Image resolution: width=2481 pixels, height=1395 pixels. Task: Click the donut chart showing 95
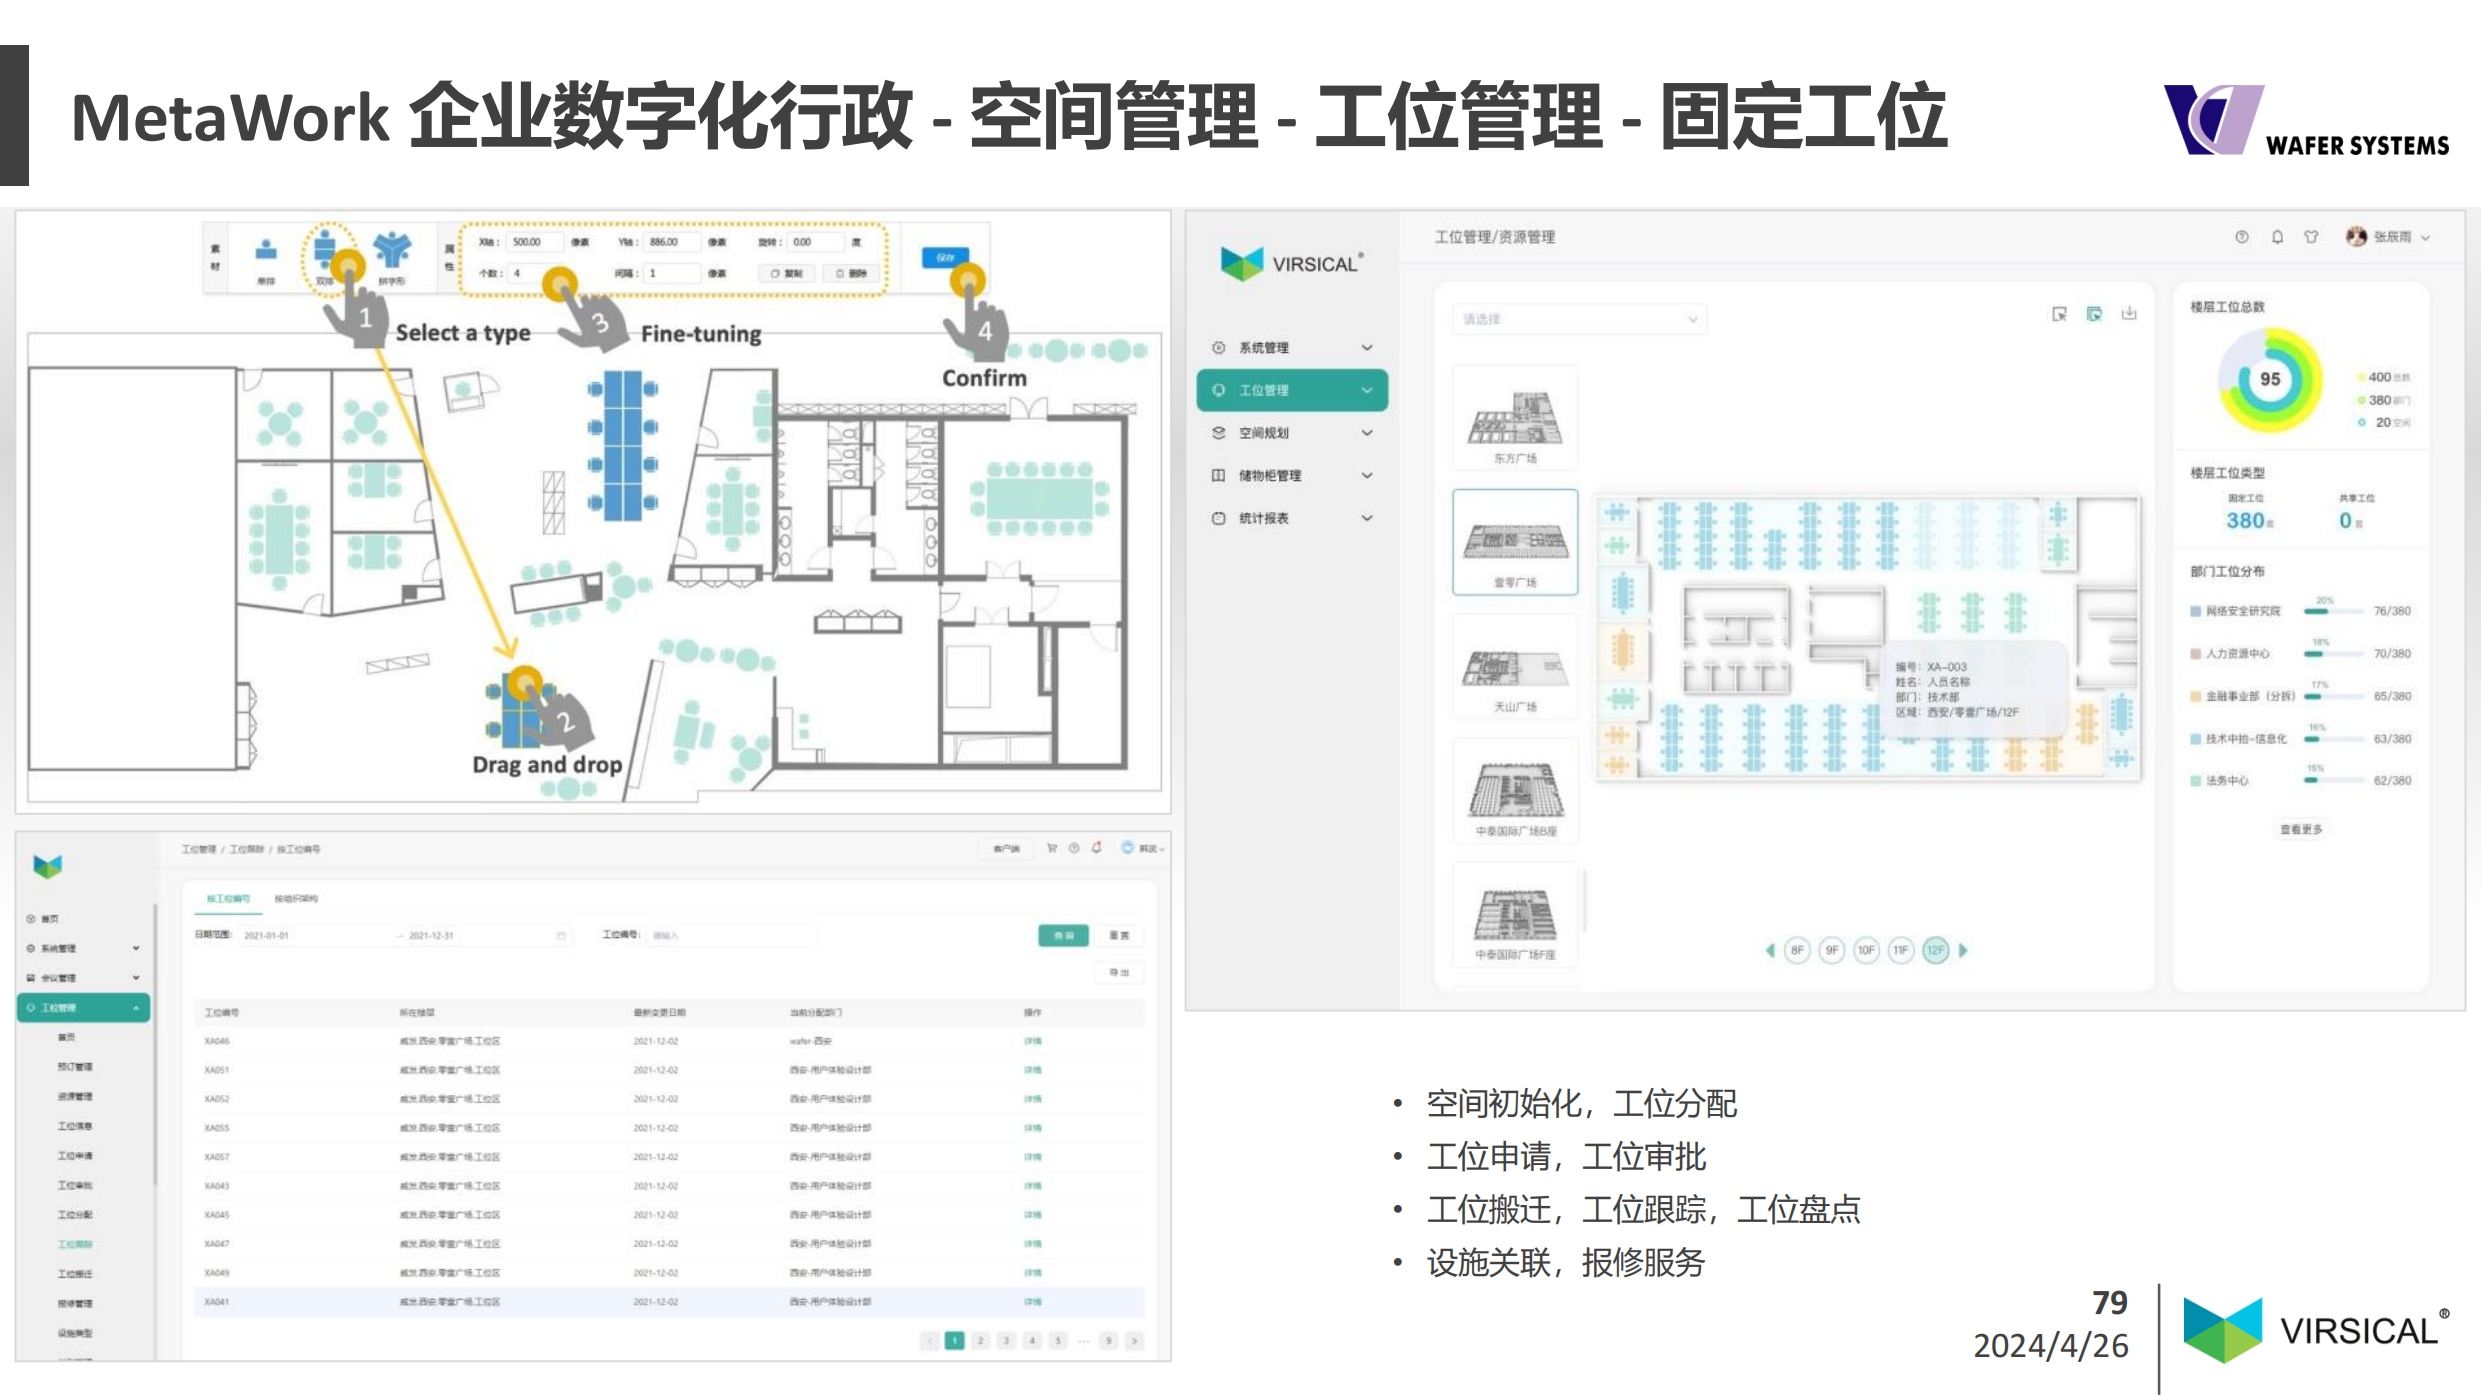click(2270, 381)
